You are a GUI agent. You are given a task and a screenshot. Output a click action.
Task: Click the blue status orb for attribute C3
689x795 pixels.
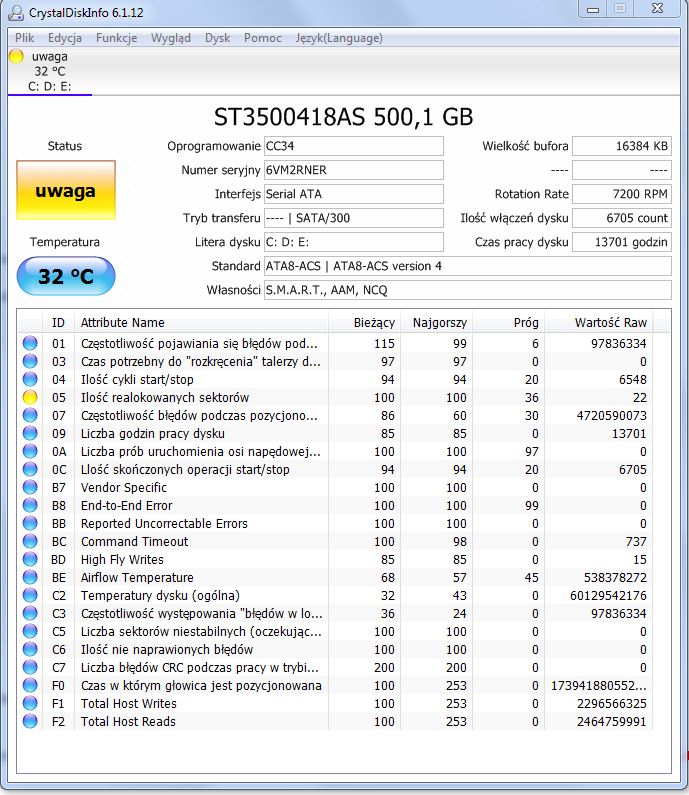(30, 613)
